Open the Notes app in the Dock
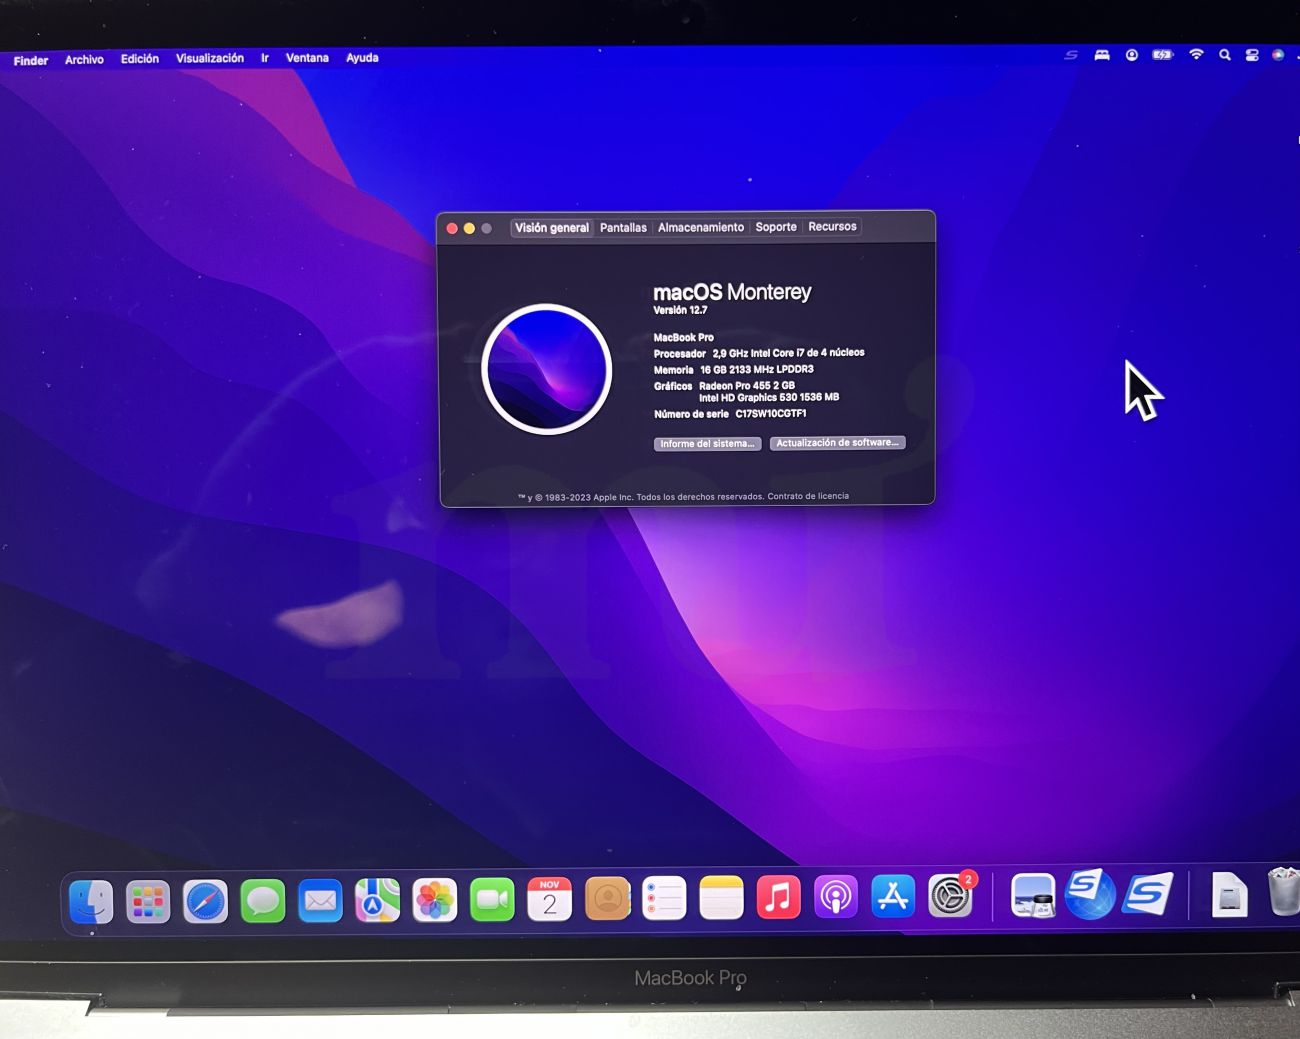The height and width of the screenshot is (1039, 1300). (721, 898)
